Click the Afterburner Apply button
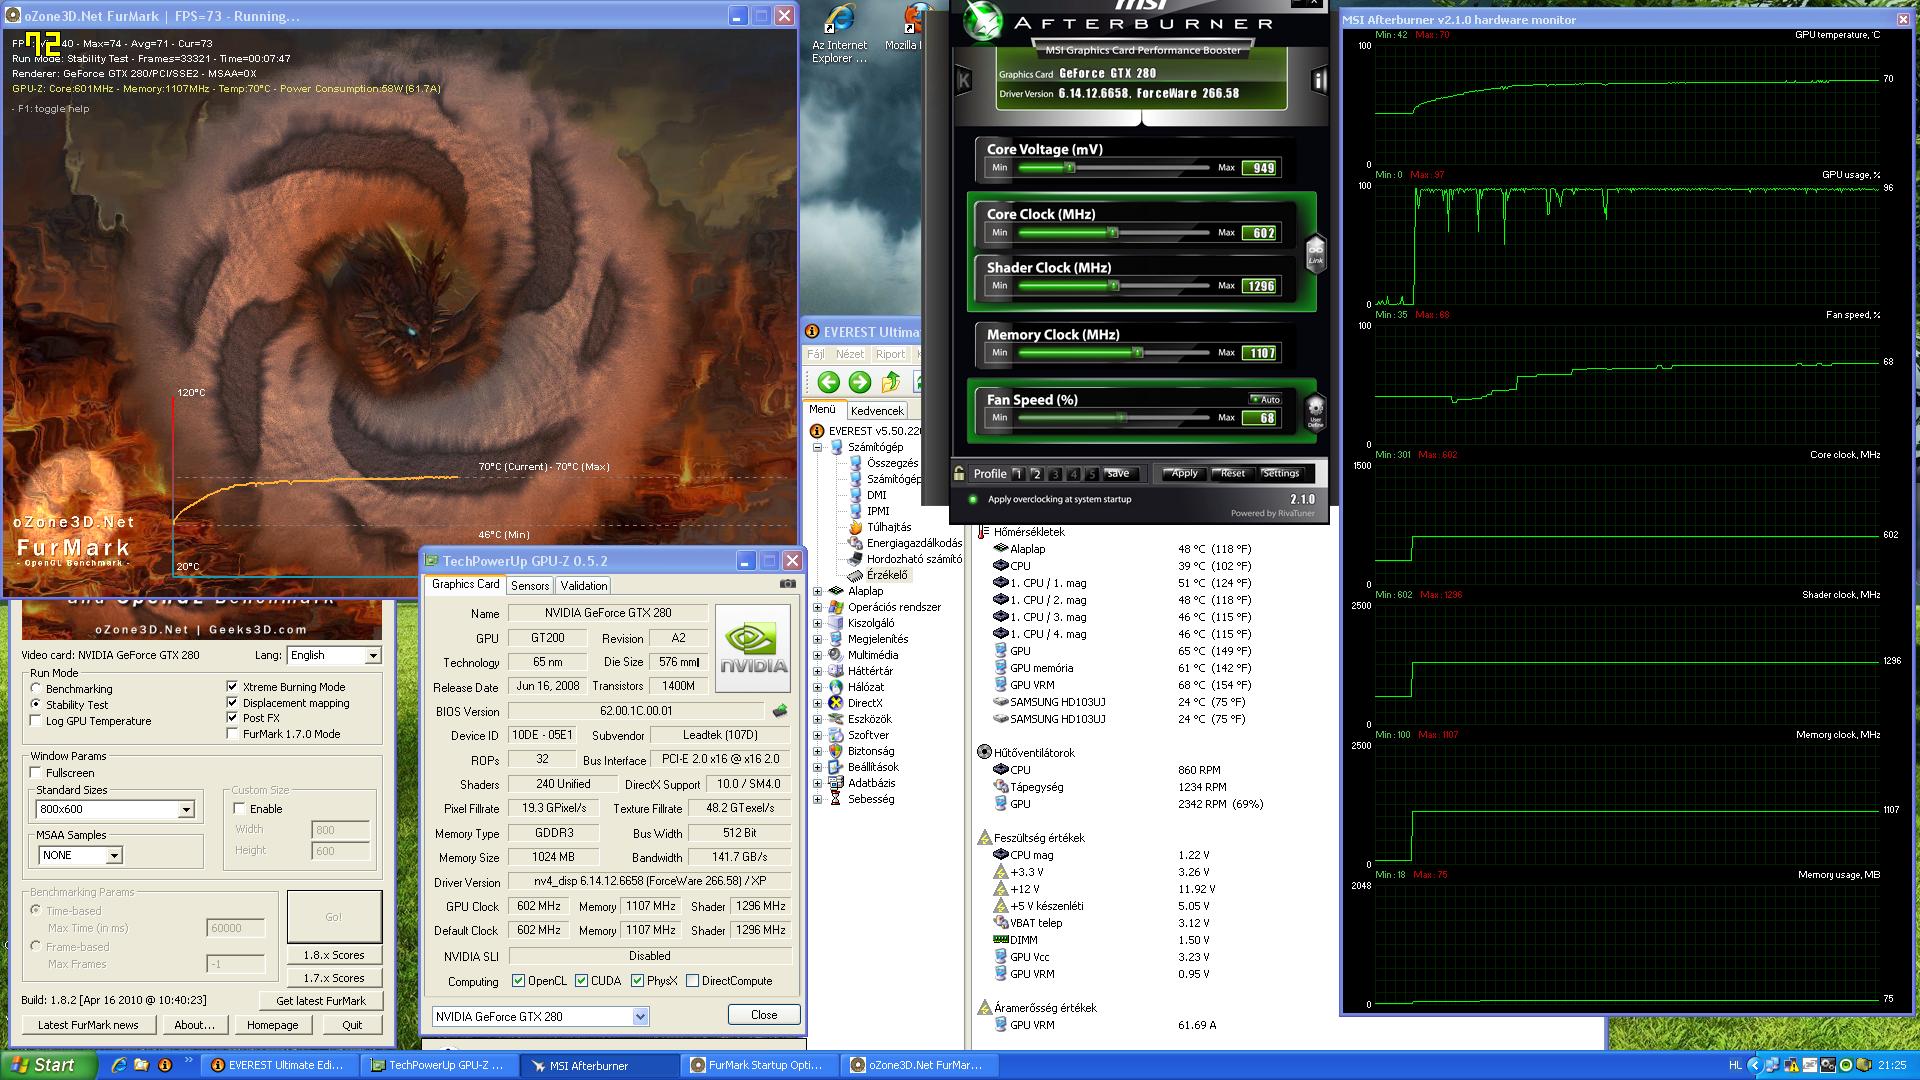 tap(1184, 473)
